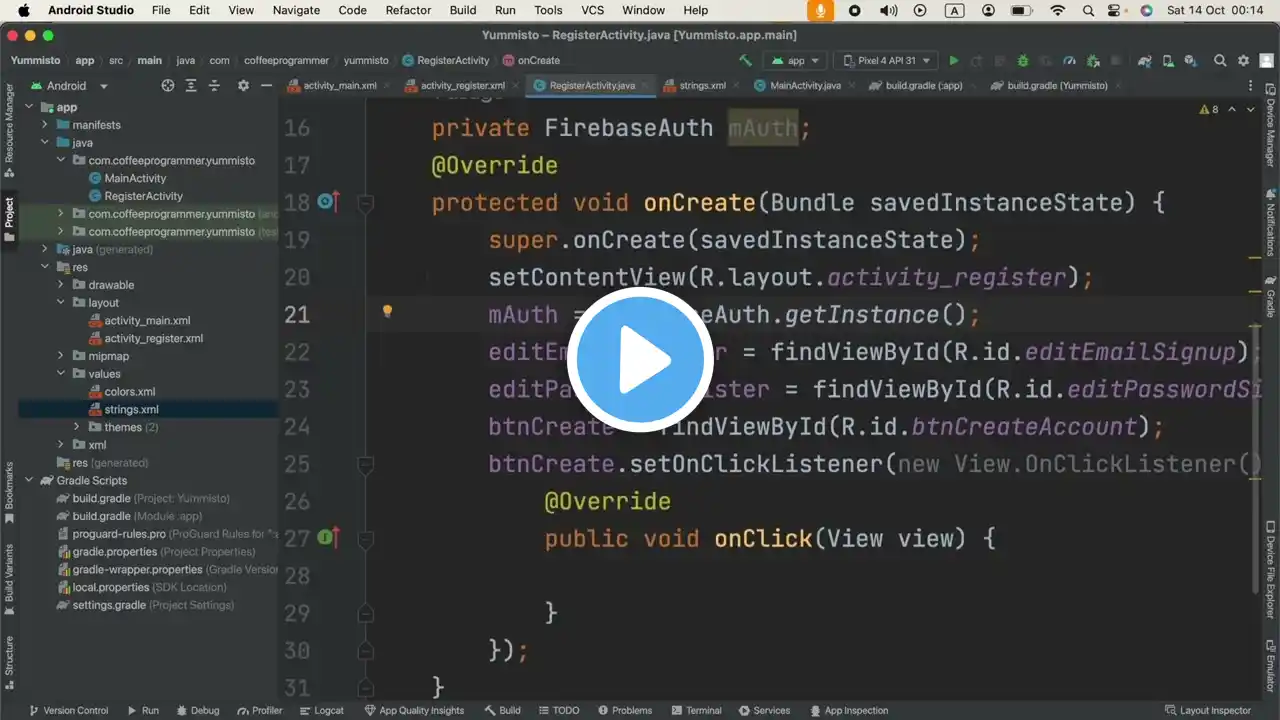Select opened file target icon in Project panel

coord(168,86)
